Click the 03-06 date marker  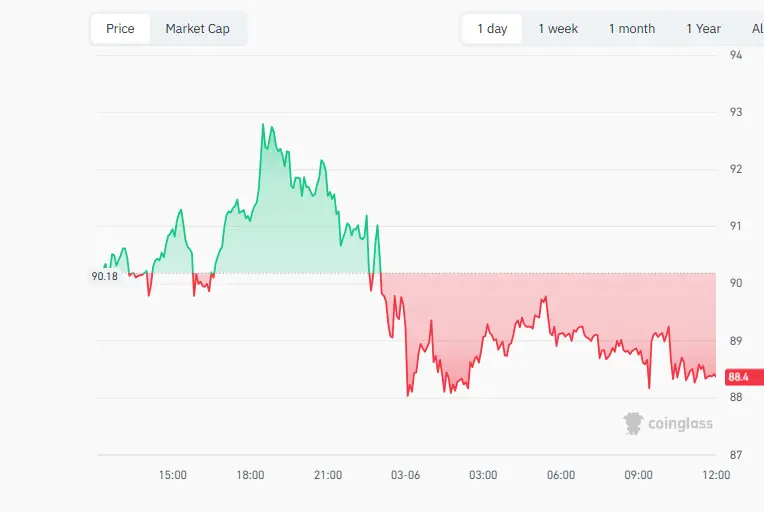pyautogui.click(x=405, y=476)
